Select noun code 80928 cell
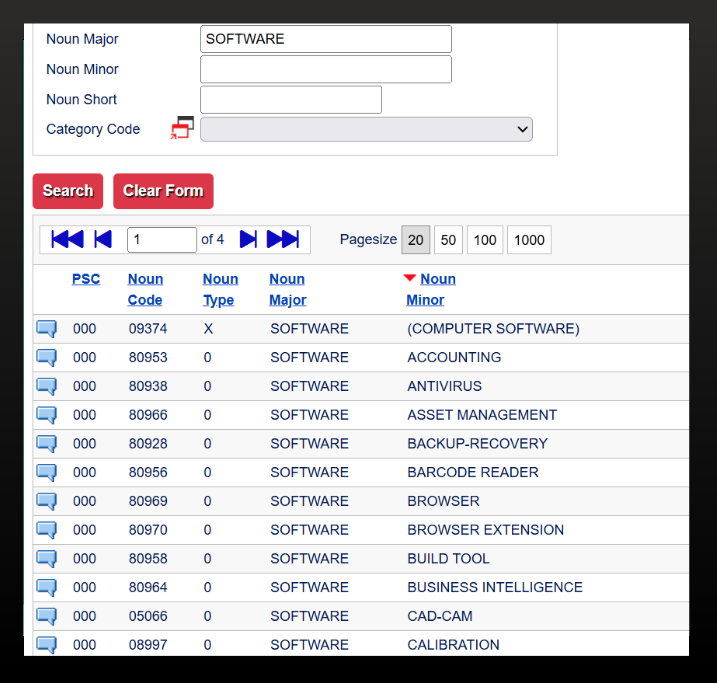The width and height of the screenshot is (717, 683). [x=148, y=444]
